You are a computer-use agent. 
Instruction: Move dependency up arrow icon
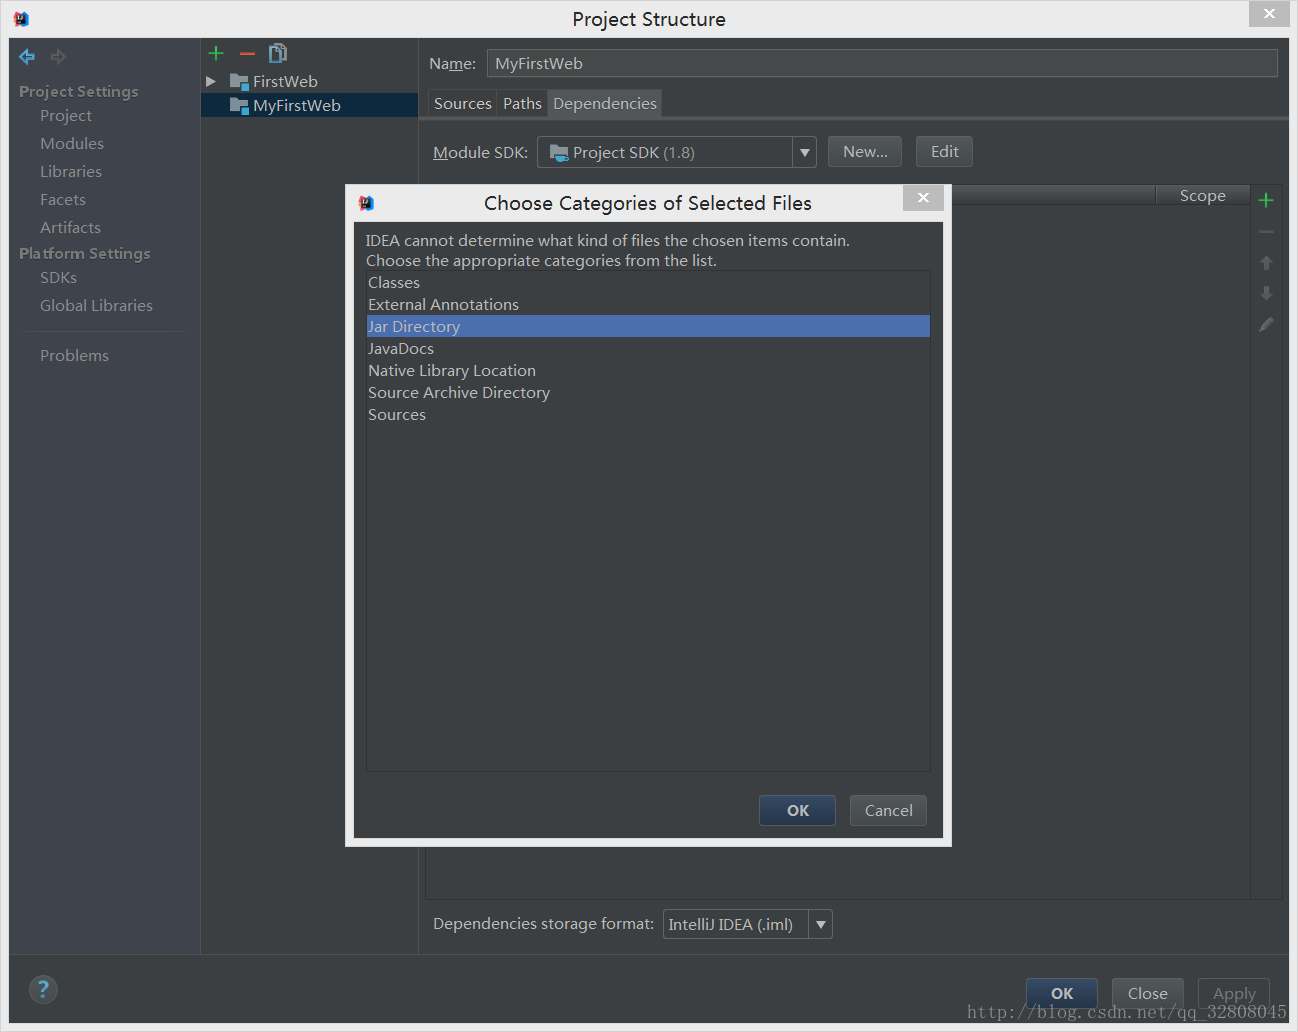pos(1266,262)
